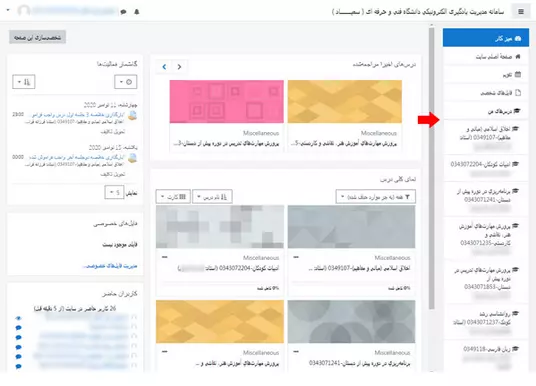
Task: Expand the user menu arrow in header
Action: (x=8, y=10)
